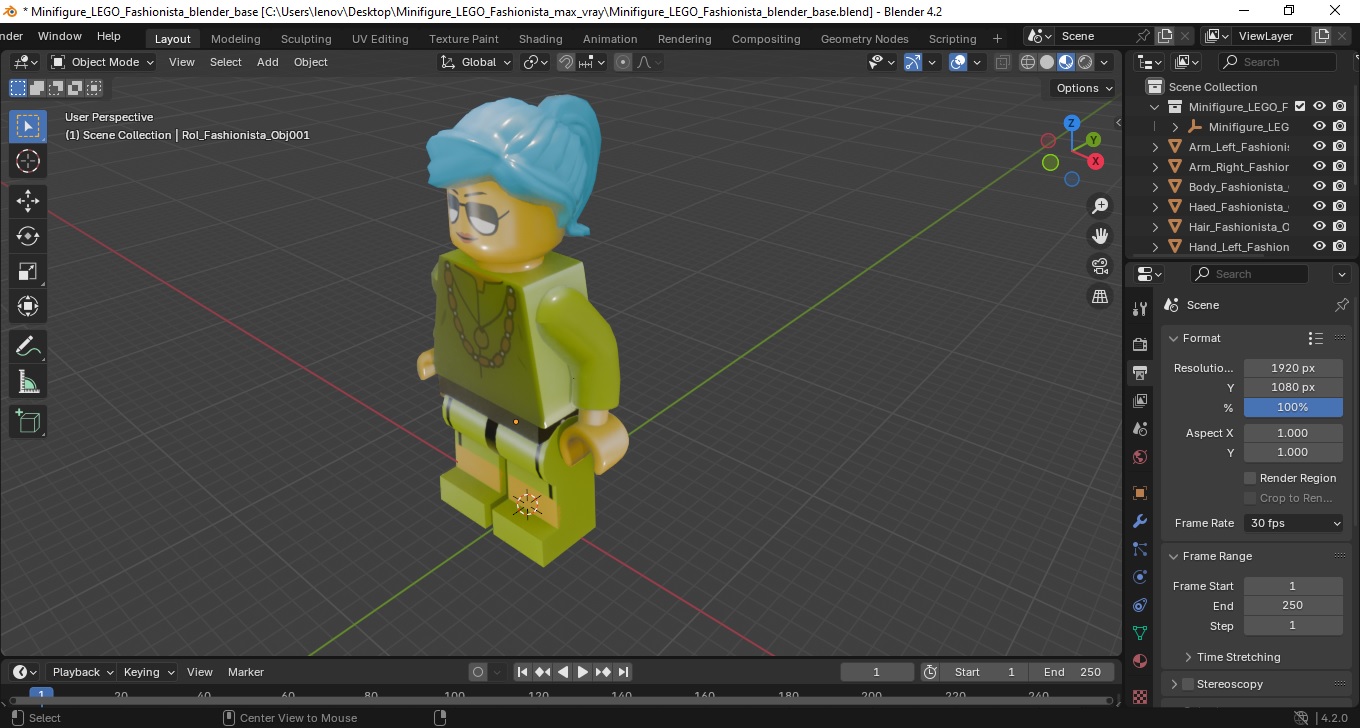Switch orthographic perspective grid icon
This screenshot has height=728, width=1360.
point(1100,296)
